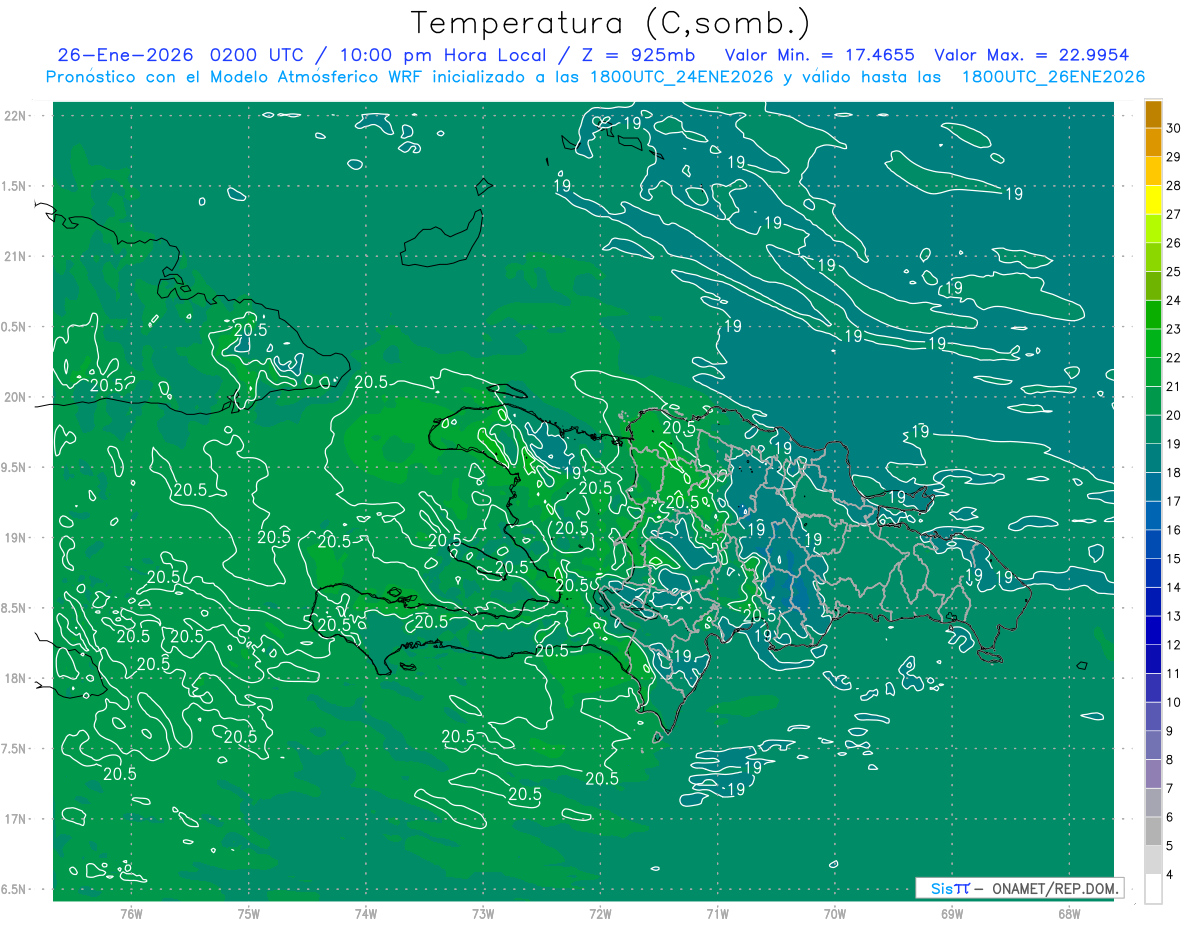Click the 74W longitude axis label
The height and width of the screenshot is (927, 1200).
pyautogui.click(x=366, y=913)
